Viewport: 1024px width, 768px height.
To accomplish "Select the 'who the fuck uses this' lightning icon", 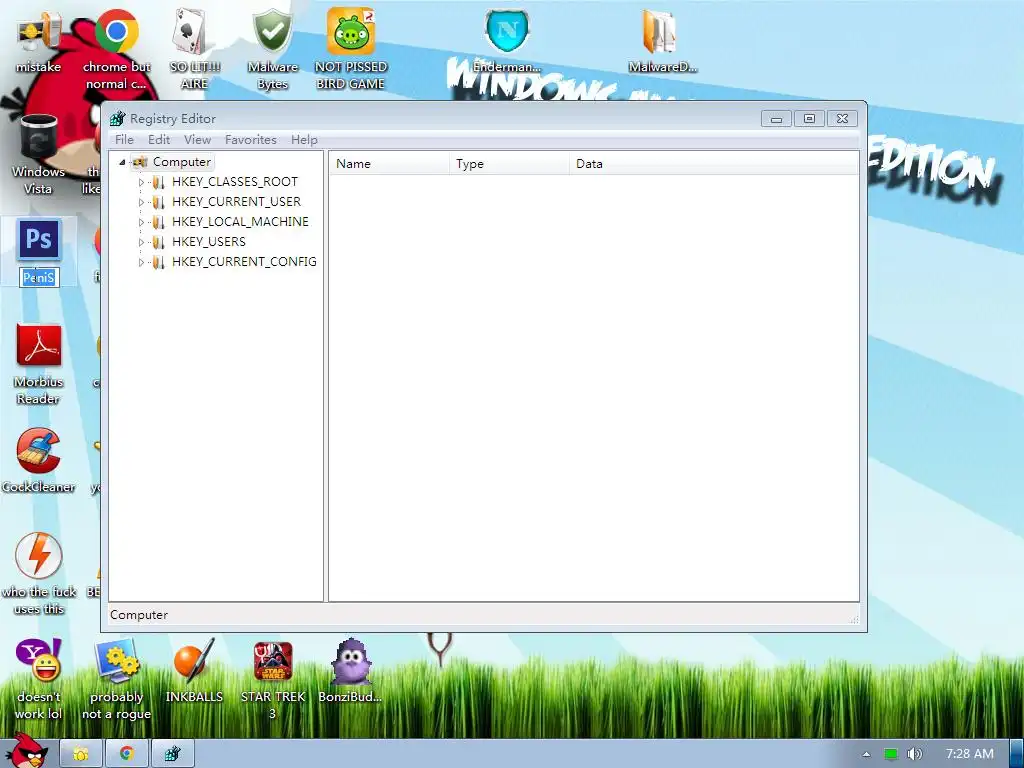I will (39, 573).
